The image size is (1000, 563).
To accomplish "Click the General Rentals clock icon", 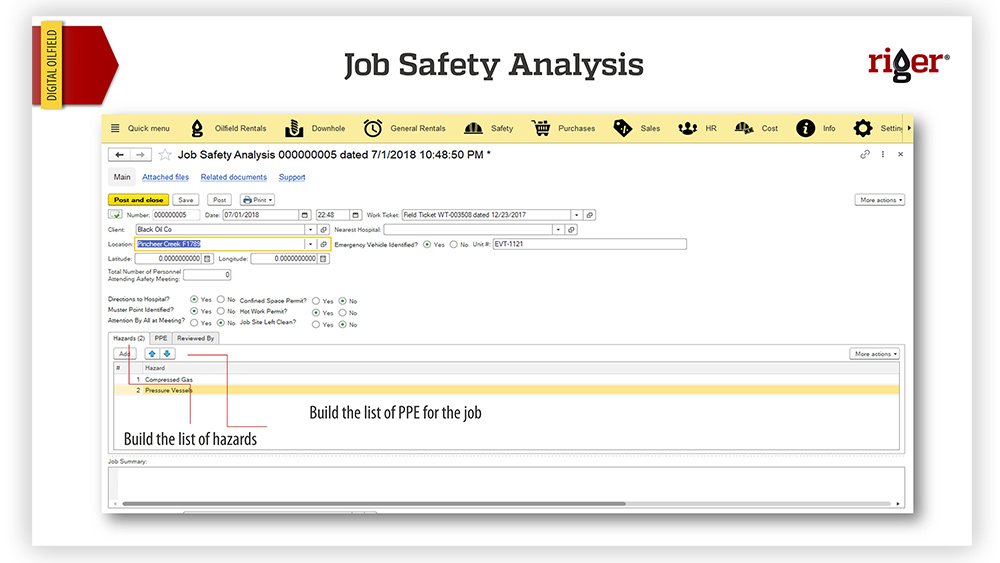I will (372, 128).
